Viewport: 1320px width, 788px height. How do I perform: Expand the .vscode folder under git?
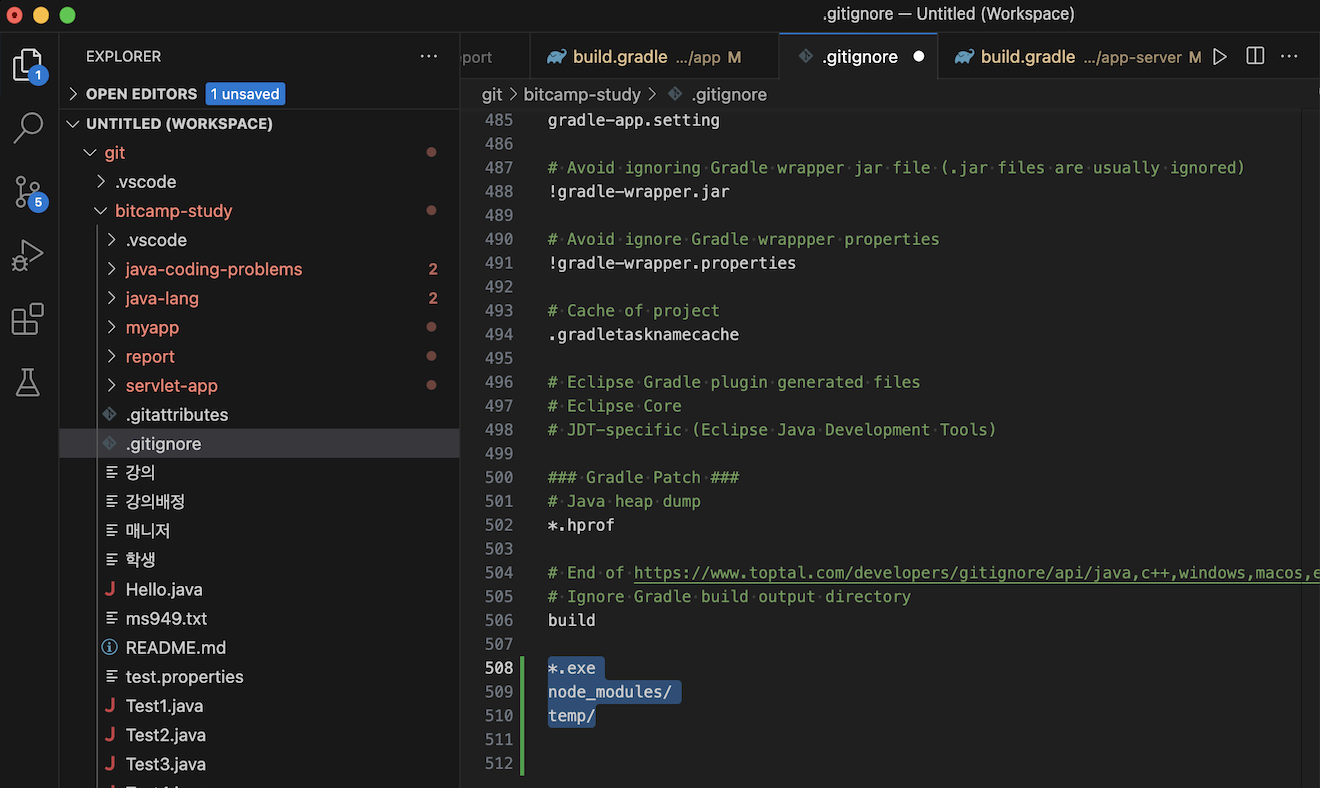click(101, 182)
